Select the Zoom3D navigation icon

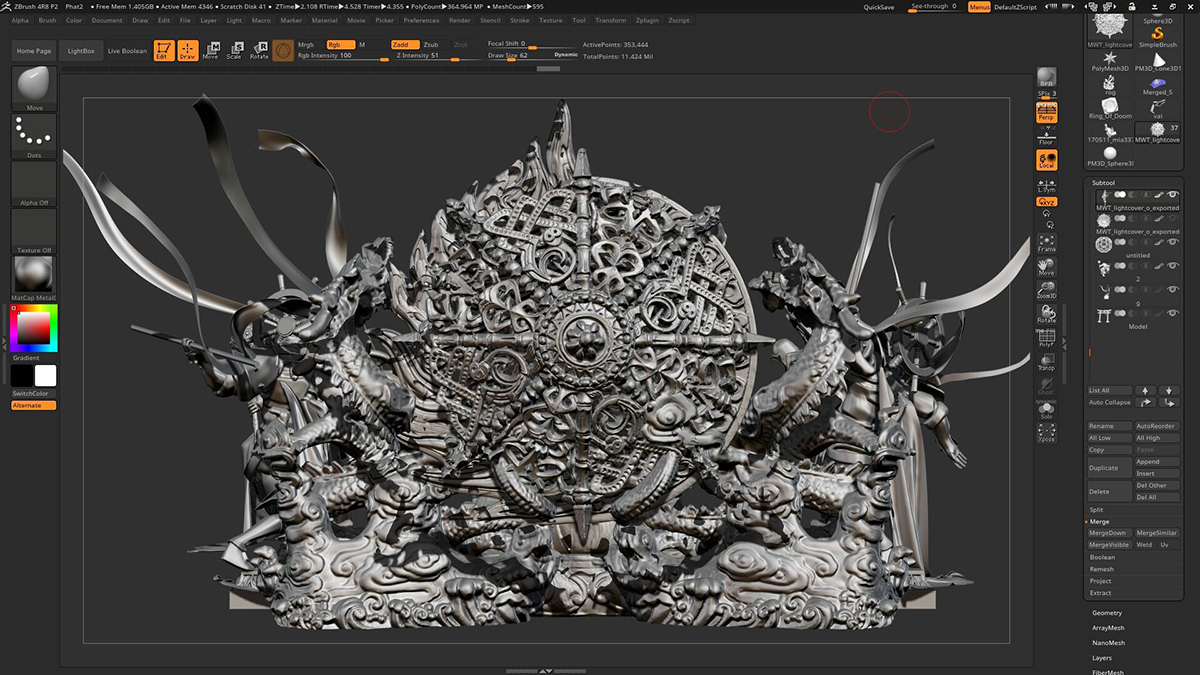pos(1046,291)
